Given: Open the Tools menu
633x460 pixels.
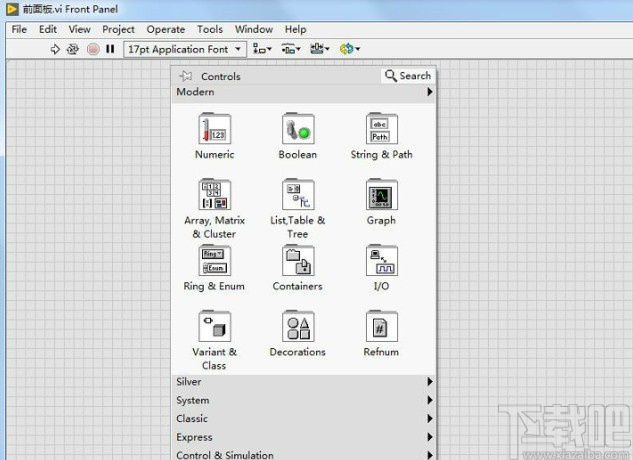Looking at the screenshot, I should pos(210,29).
